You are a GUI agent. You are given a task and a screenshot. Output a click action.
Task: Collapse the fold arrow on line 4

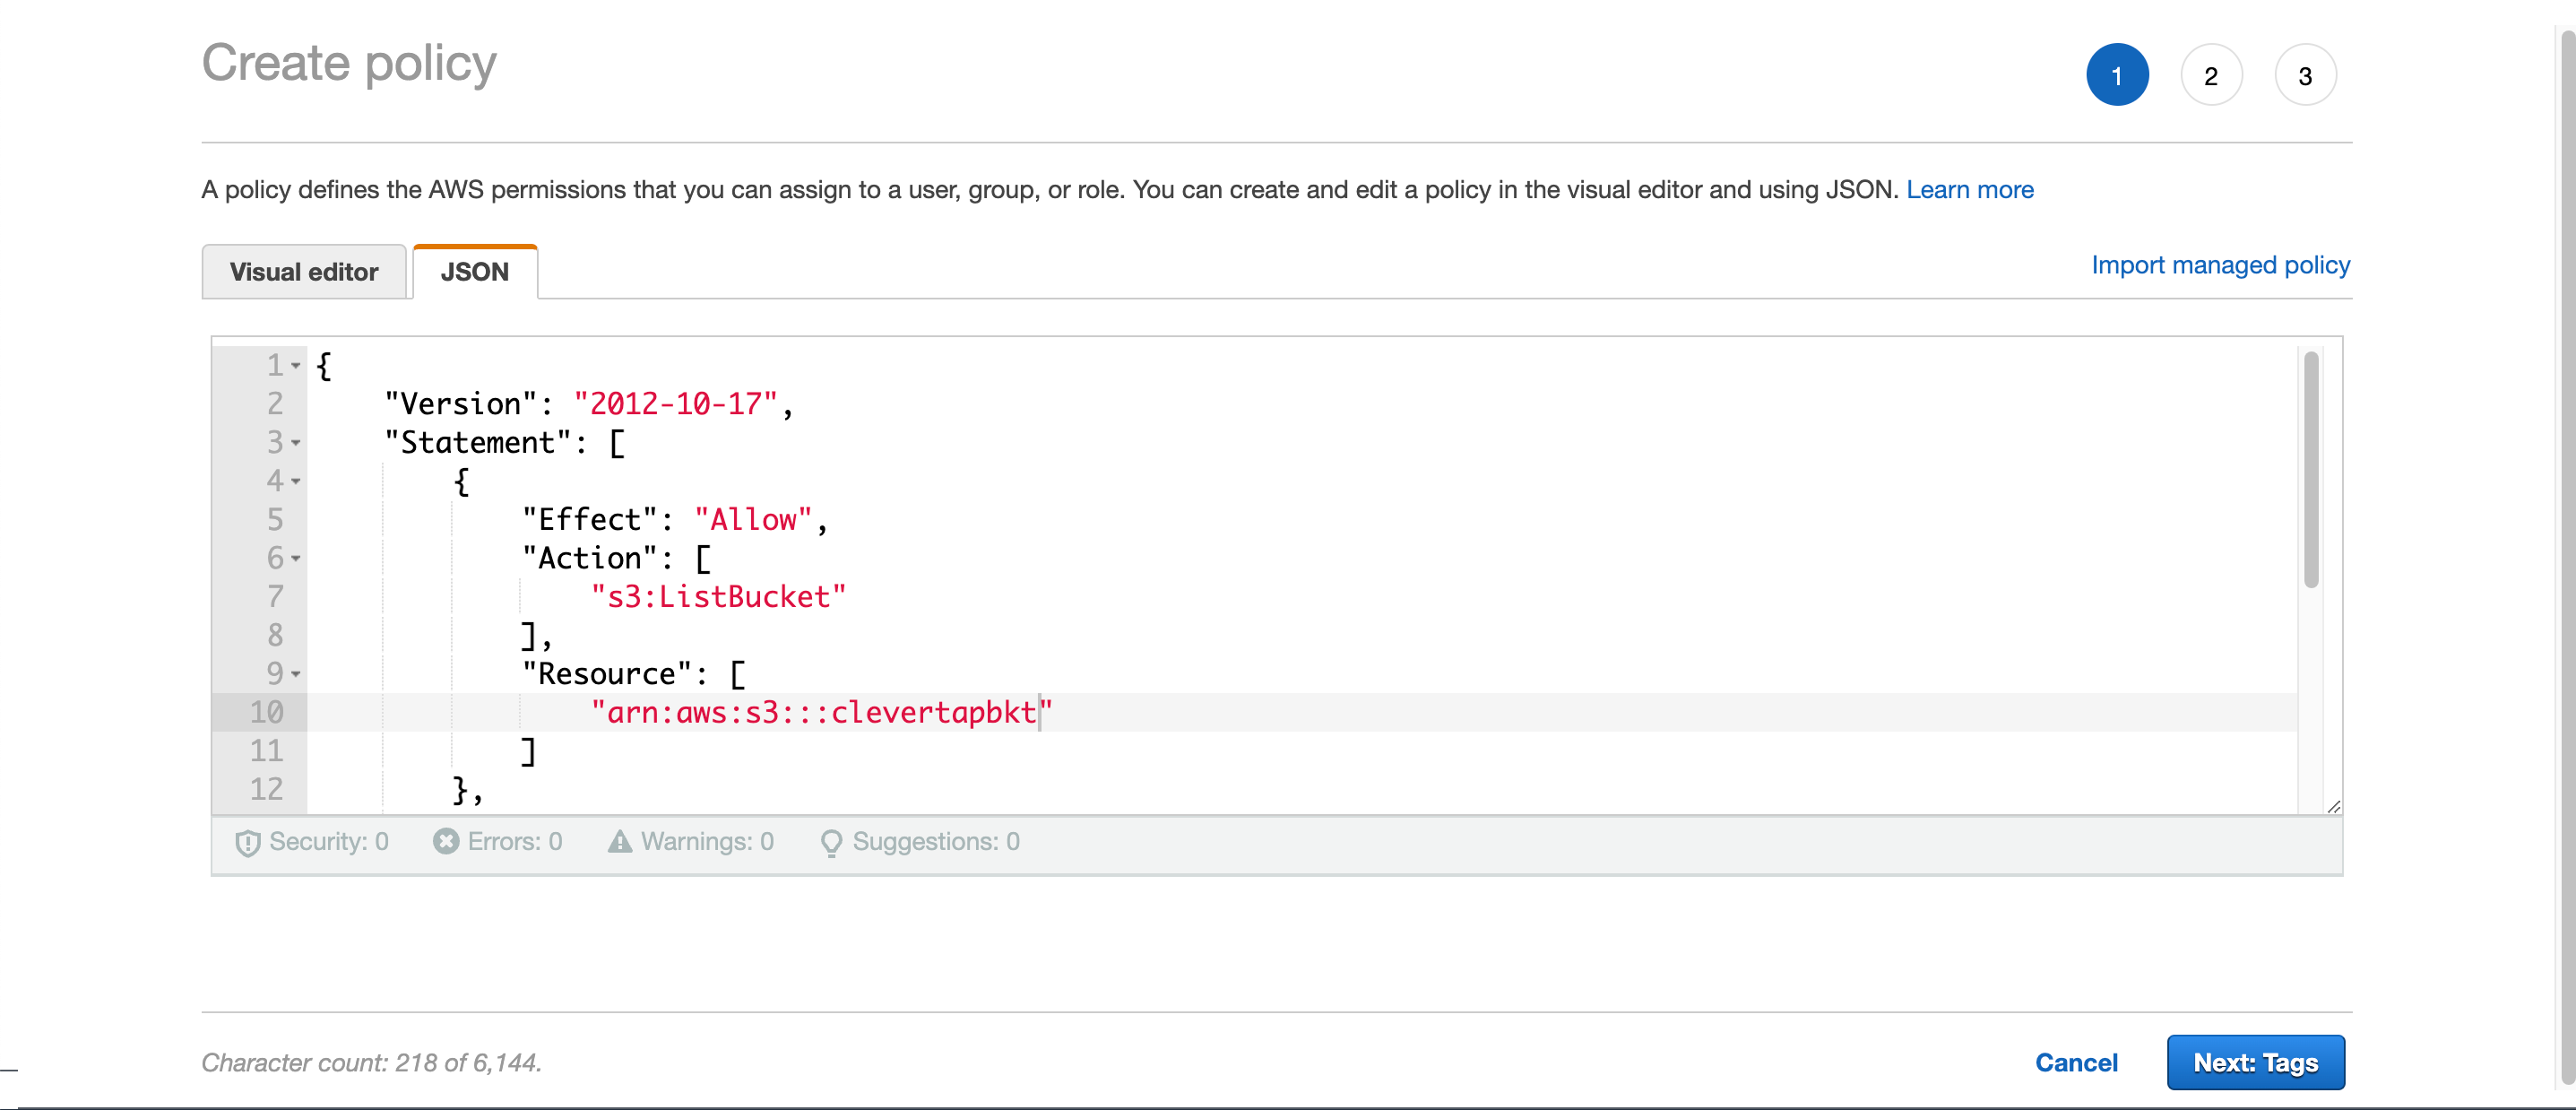click(x=296, y=482)
